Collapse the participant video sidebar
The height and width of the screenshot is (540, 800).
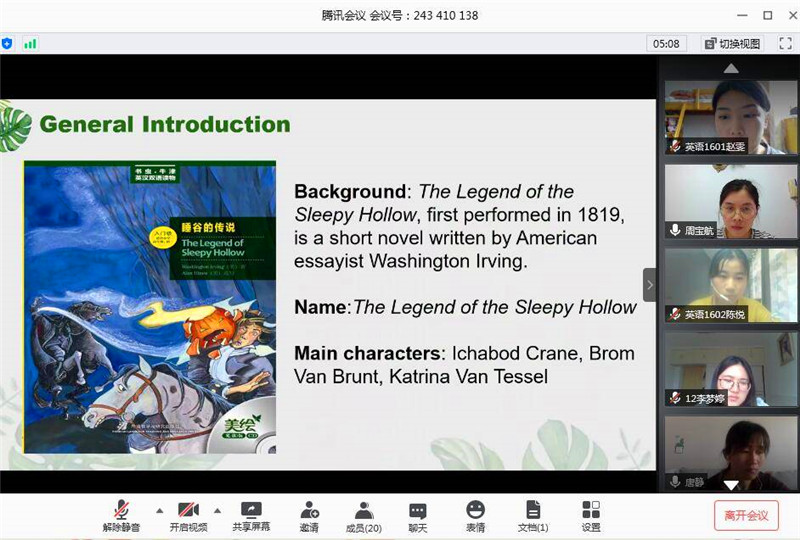point(649,284)
